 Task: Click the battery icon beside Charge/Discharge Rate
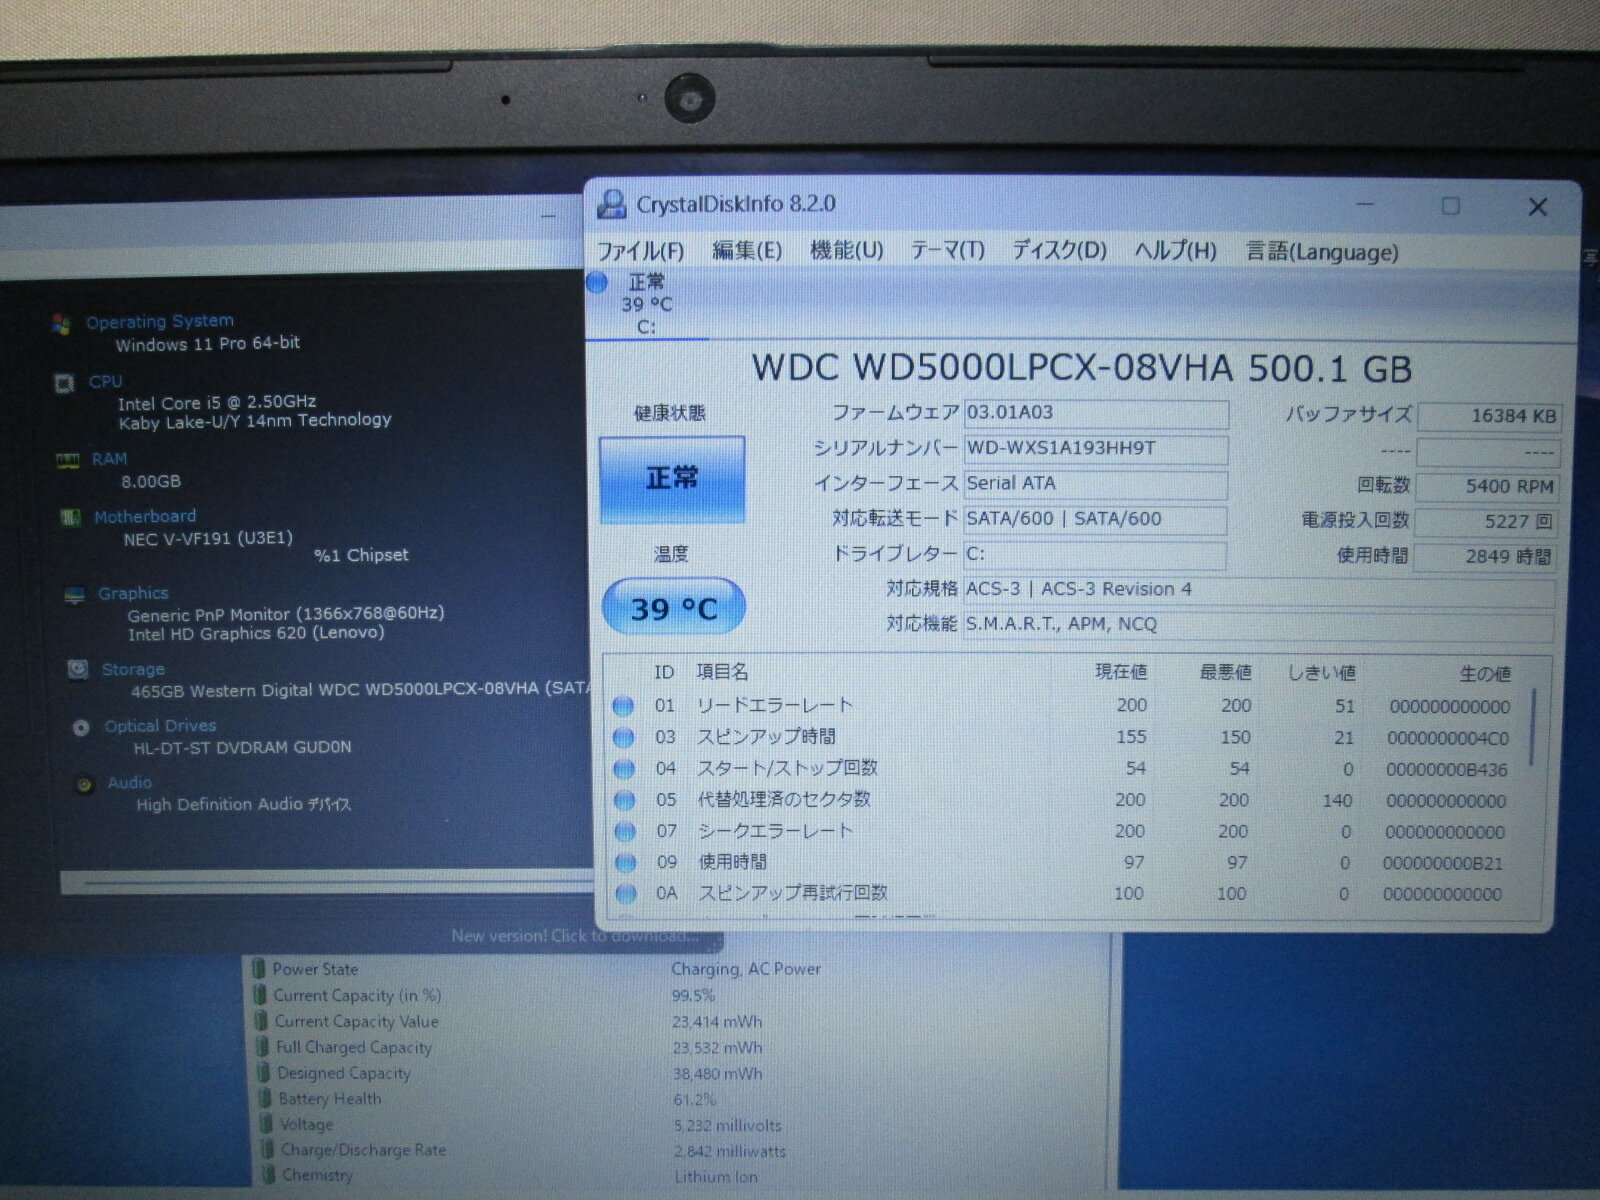[x=268, y=1150]
